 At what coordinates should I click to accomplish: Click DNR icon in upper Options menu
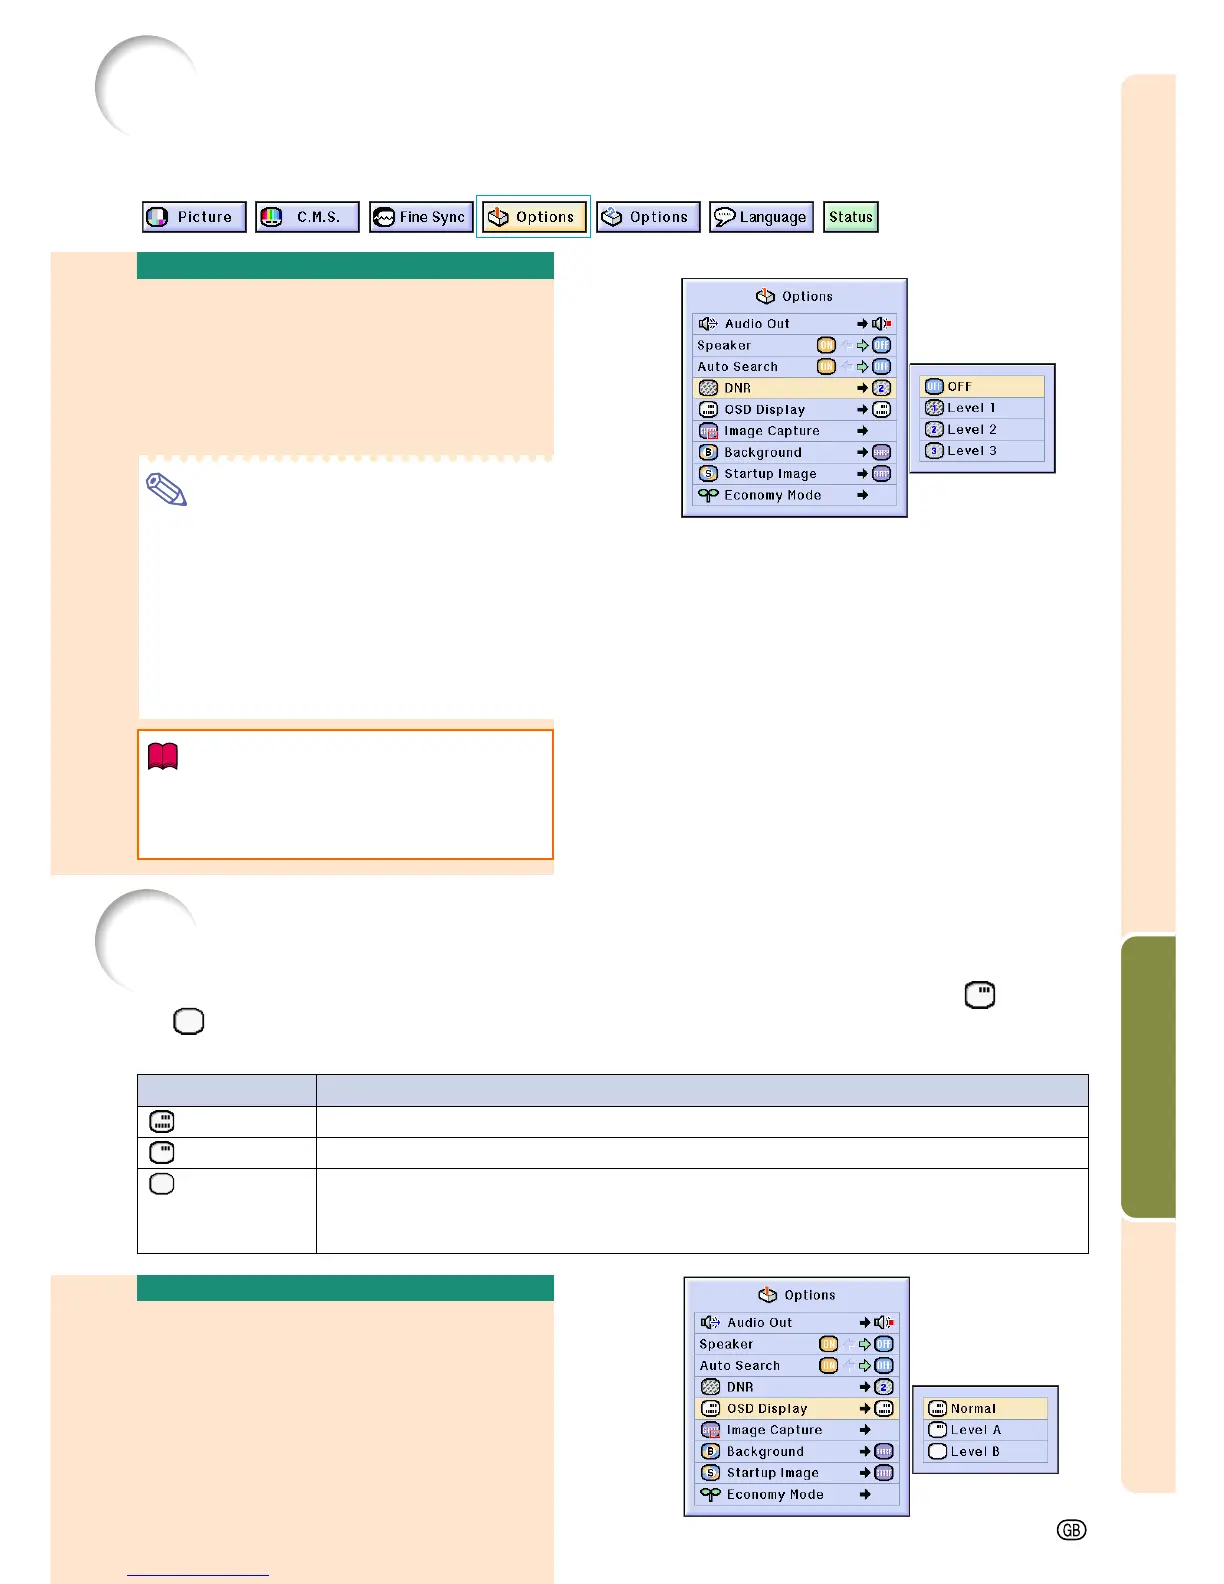click(x=708, y=388)
